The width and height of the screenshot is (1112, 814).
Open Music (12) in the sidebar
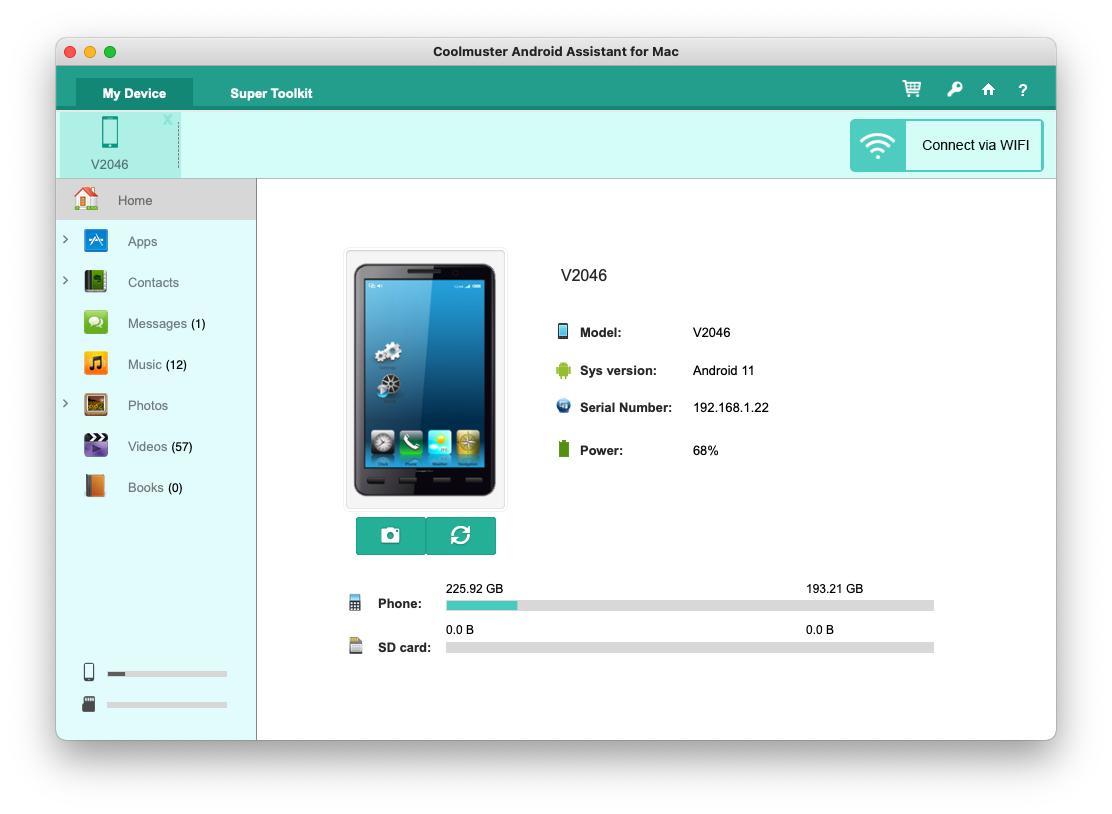[156, 364]
